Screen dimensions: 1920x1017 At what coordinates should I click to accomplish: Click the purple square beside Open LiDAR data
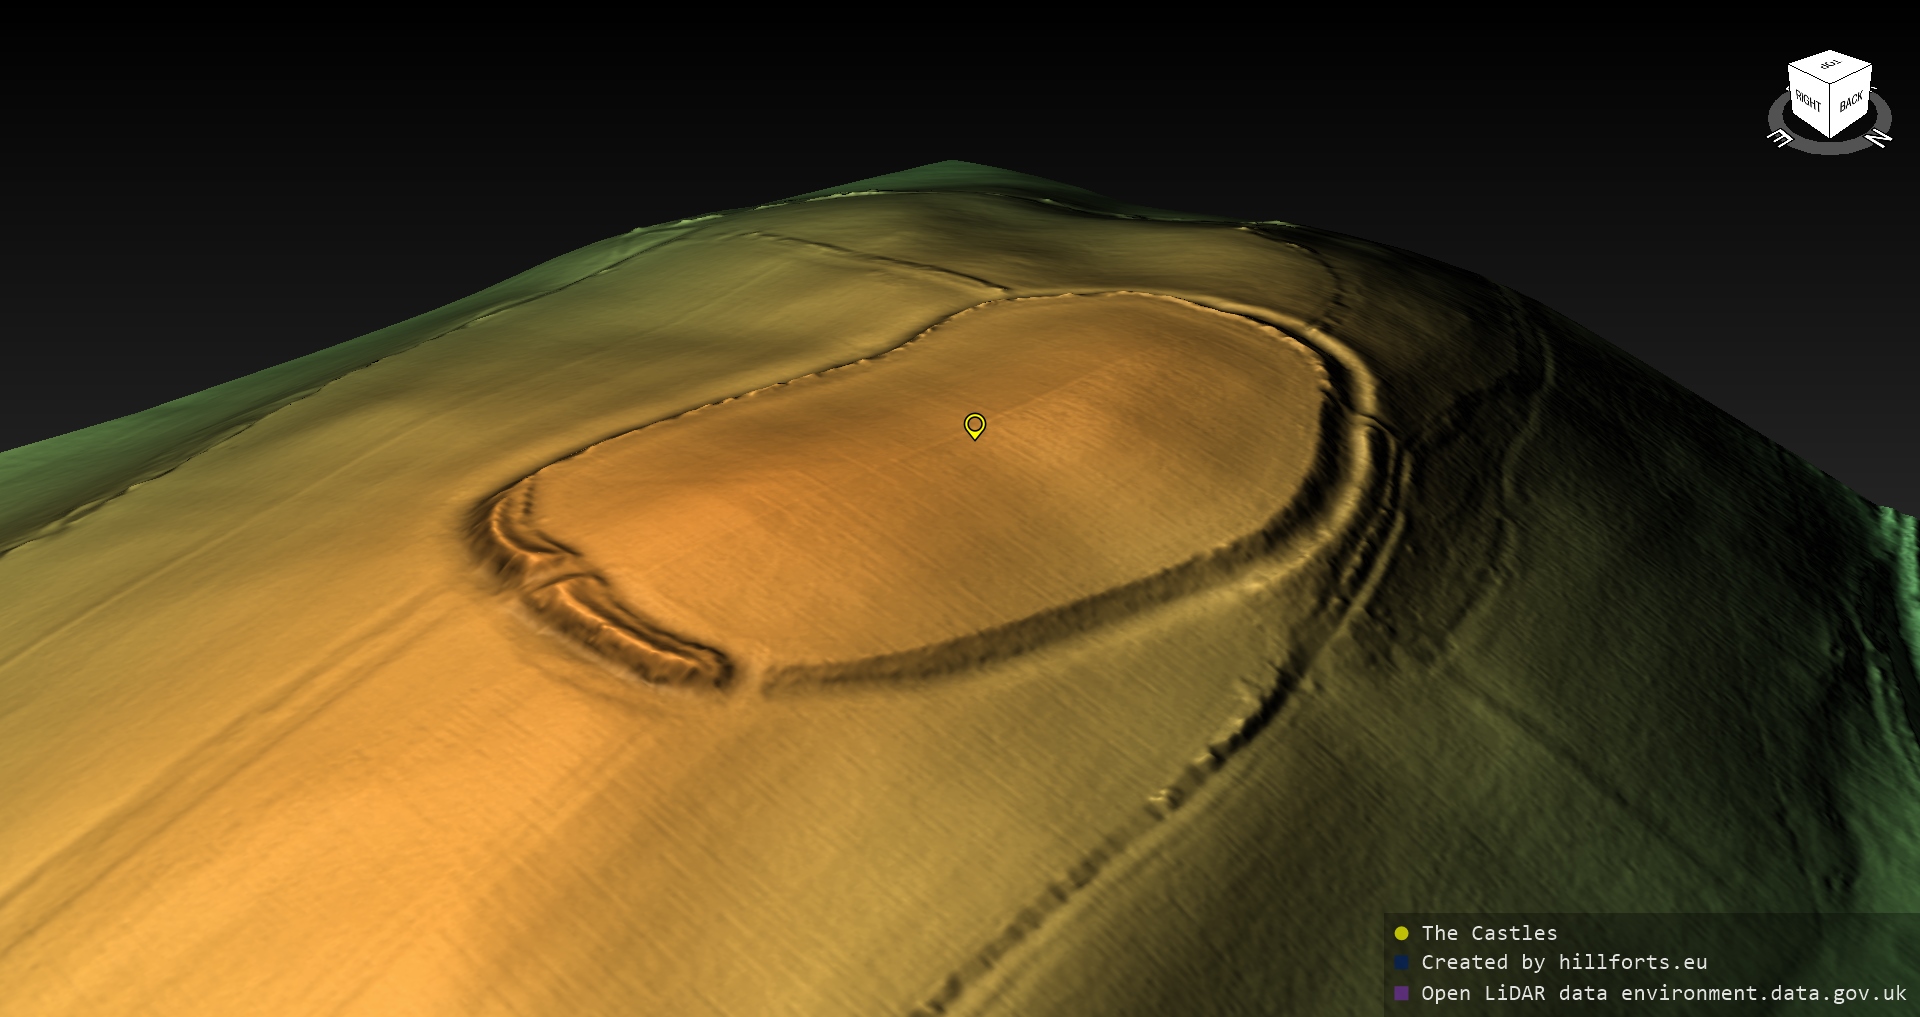(1401, 993)
